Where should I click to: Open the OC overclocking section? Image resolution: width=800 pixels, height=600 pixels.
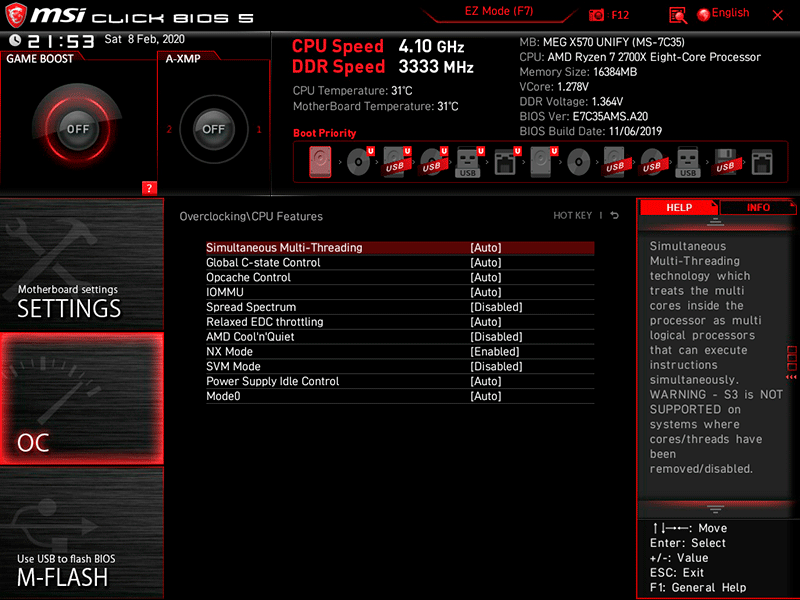pos(82,398)
